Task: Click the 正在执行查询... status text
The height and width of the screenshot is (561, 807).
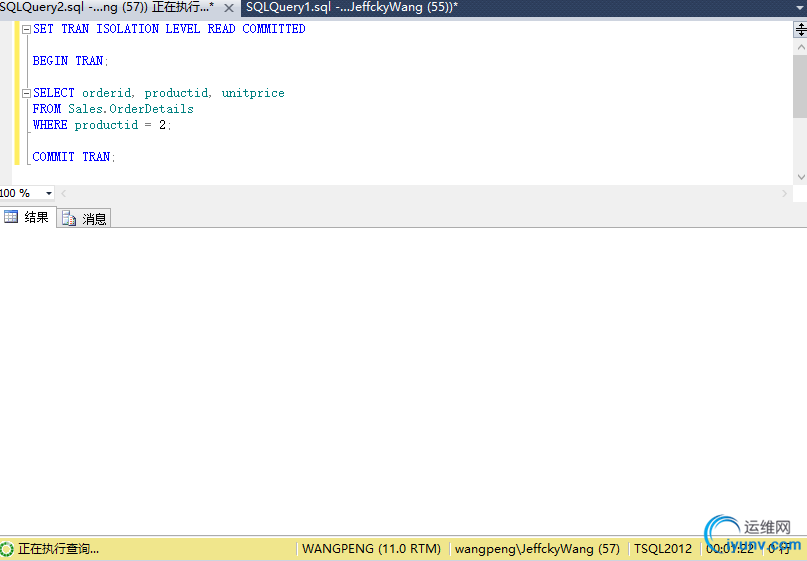Action: [x=59, y=549]
